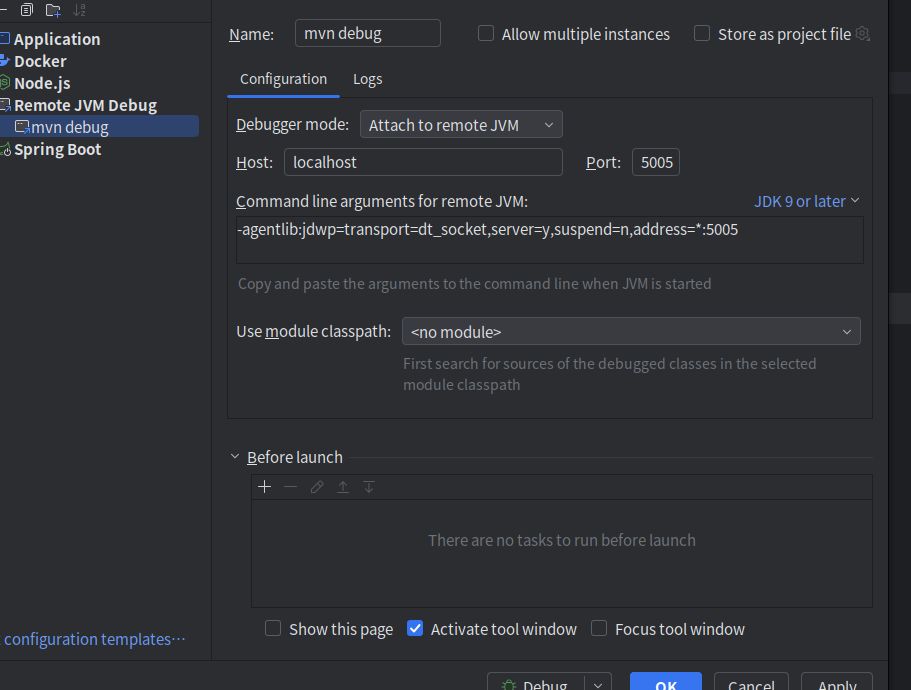Screen dimensions: 911x690
Task: Open the JDK 9 or later version dropdown
Action: coord(807,201)
